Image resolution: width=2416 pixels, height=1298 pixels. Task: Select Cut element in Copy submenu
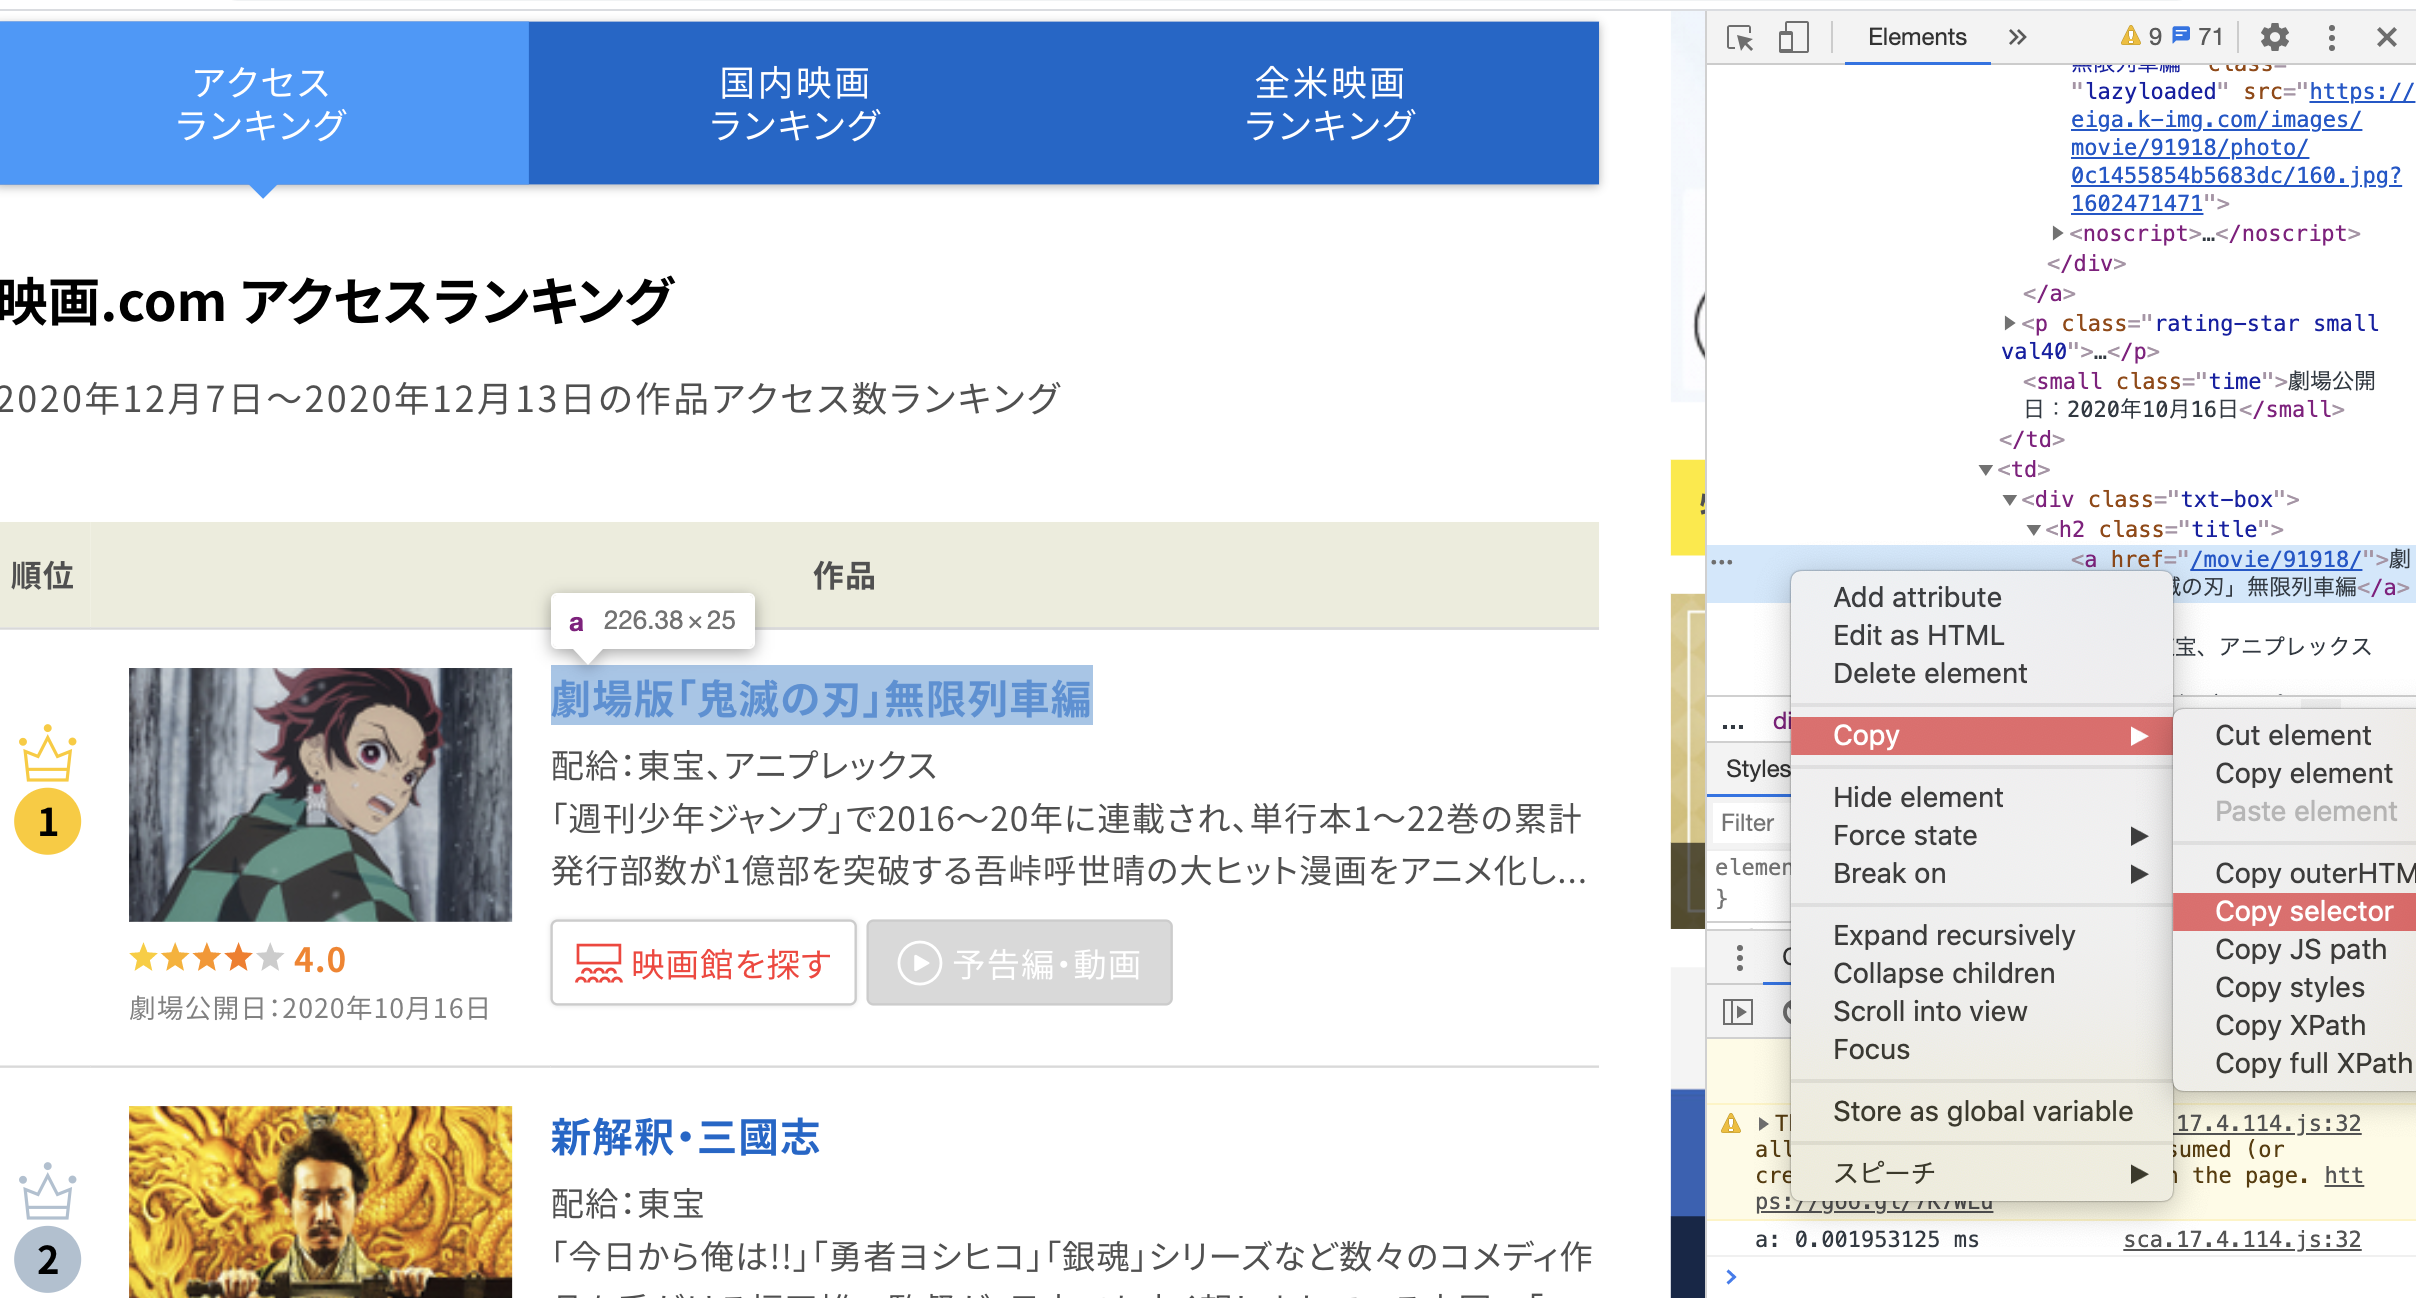click(x=2293, y=735)
